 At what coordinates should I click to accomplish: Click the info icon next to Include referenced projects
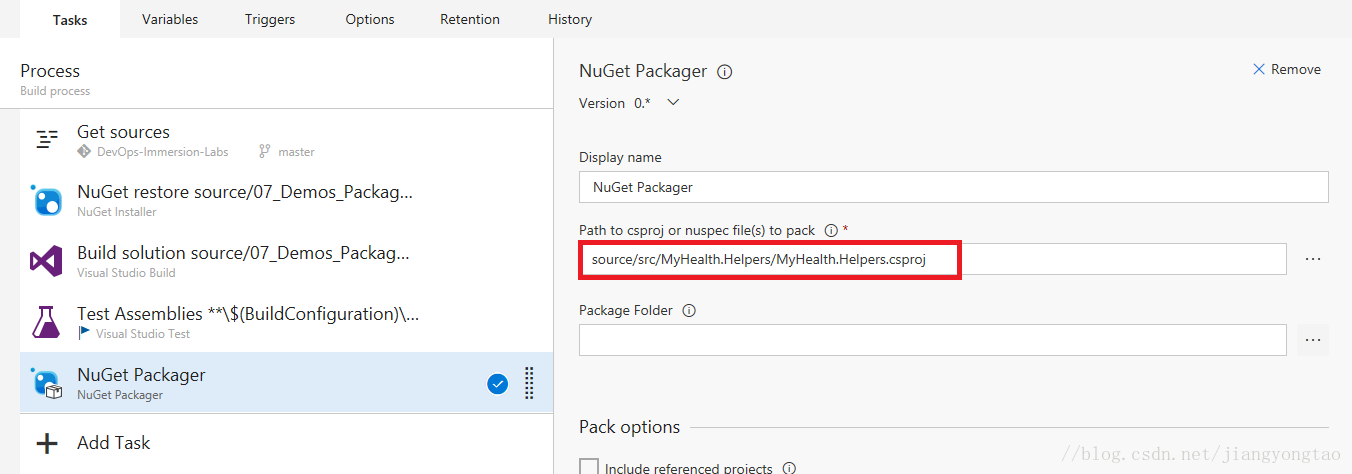[789, 468]
